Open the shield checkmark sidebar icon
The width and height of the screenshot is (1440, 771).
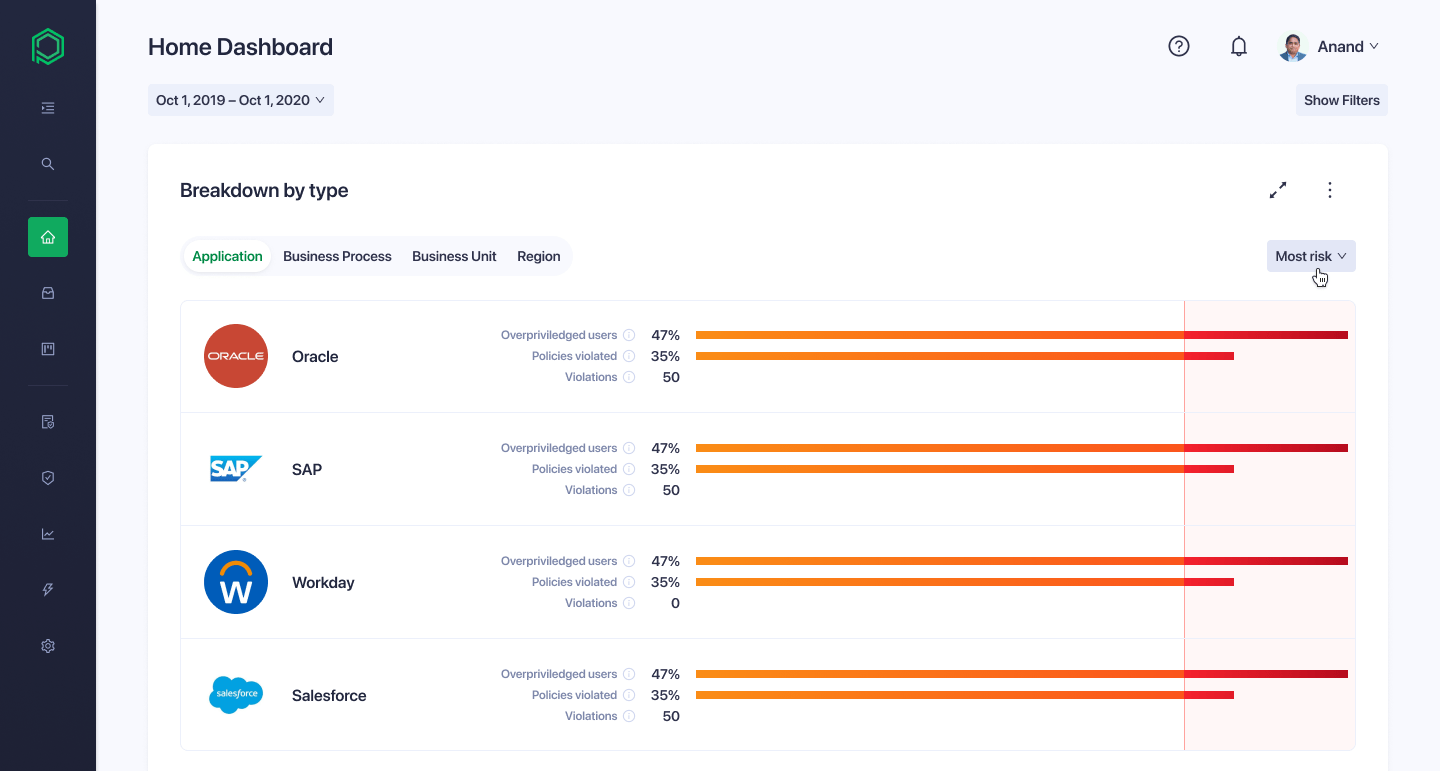[48, 478]
